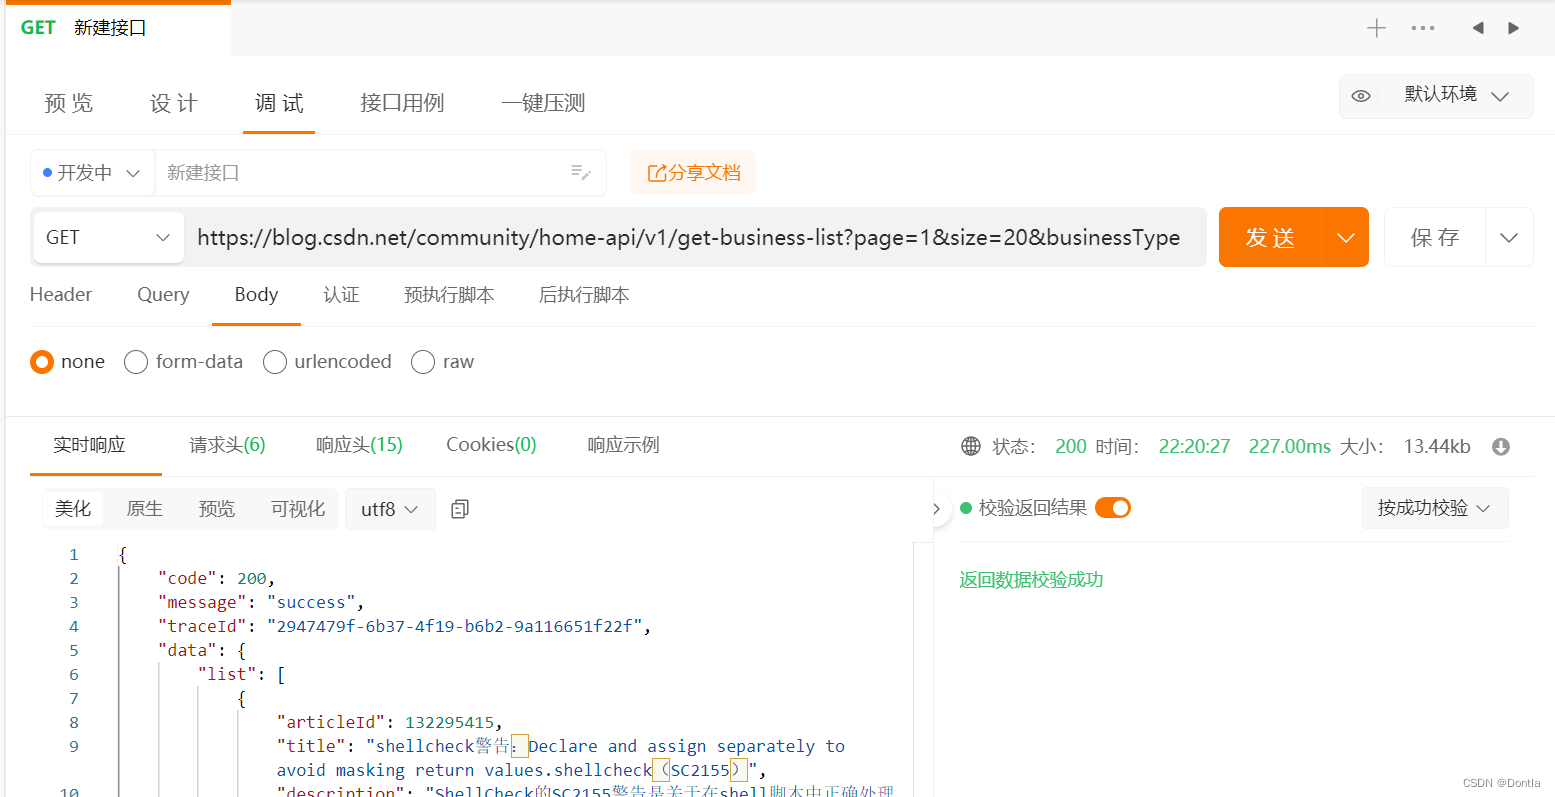1555x797 pixels.
Task: Click the download response icon beside 13.44kb
Action: [1501, 446]
